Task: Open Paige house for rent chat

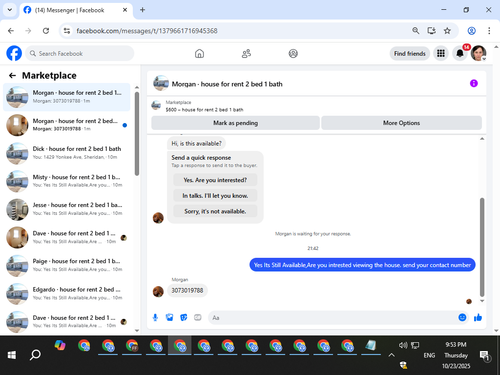Action: 66,266
